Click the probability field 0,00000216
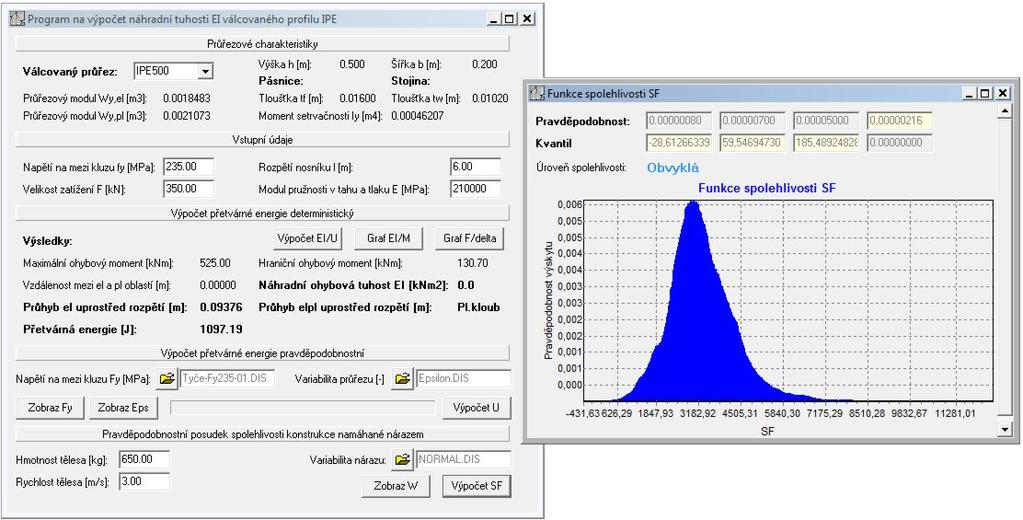The image size is (1023, 520). [x=900, y=121]
